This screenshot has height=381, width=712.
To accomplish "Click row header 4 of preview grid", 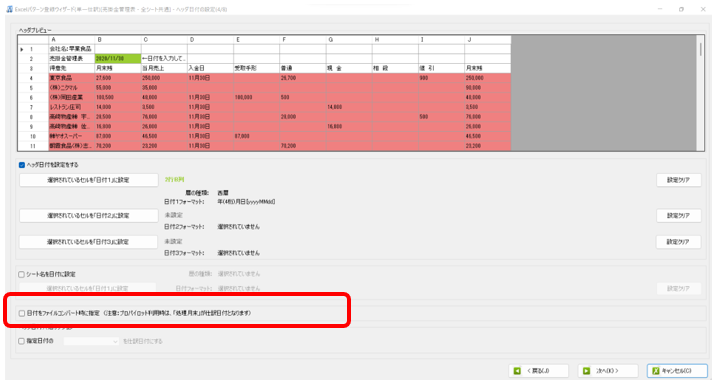I will pos(33,78).
